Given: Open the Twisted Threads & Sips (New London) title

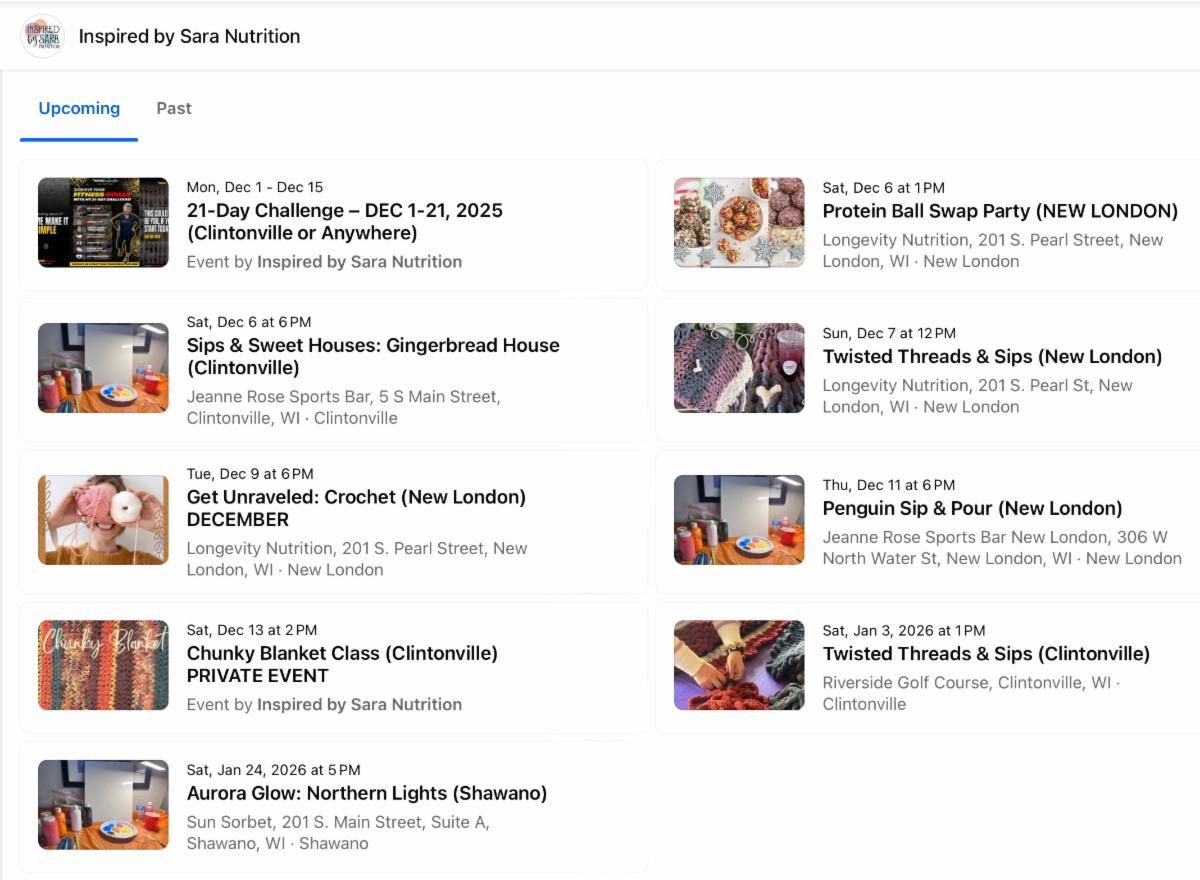Looking at the screenshot, I should [992, 357].
